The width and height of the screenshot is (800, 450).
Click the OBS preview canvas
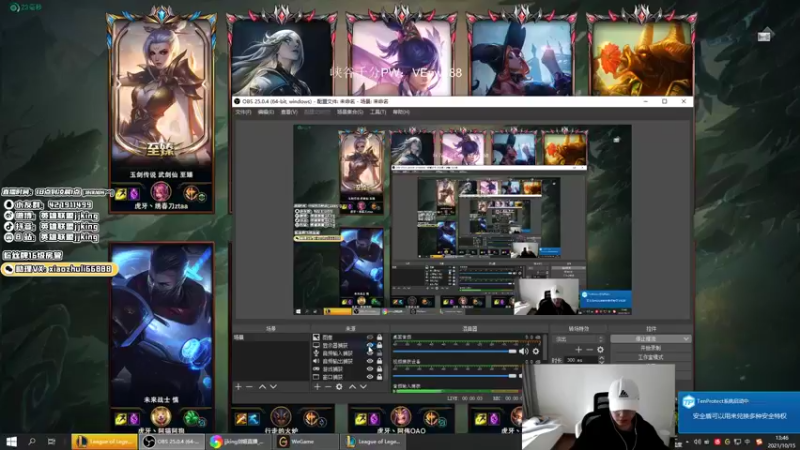[462, 219]
